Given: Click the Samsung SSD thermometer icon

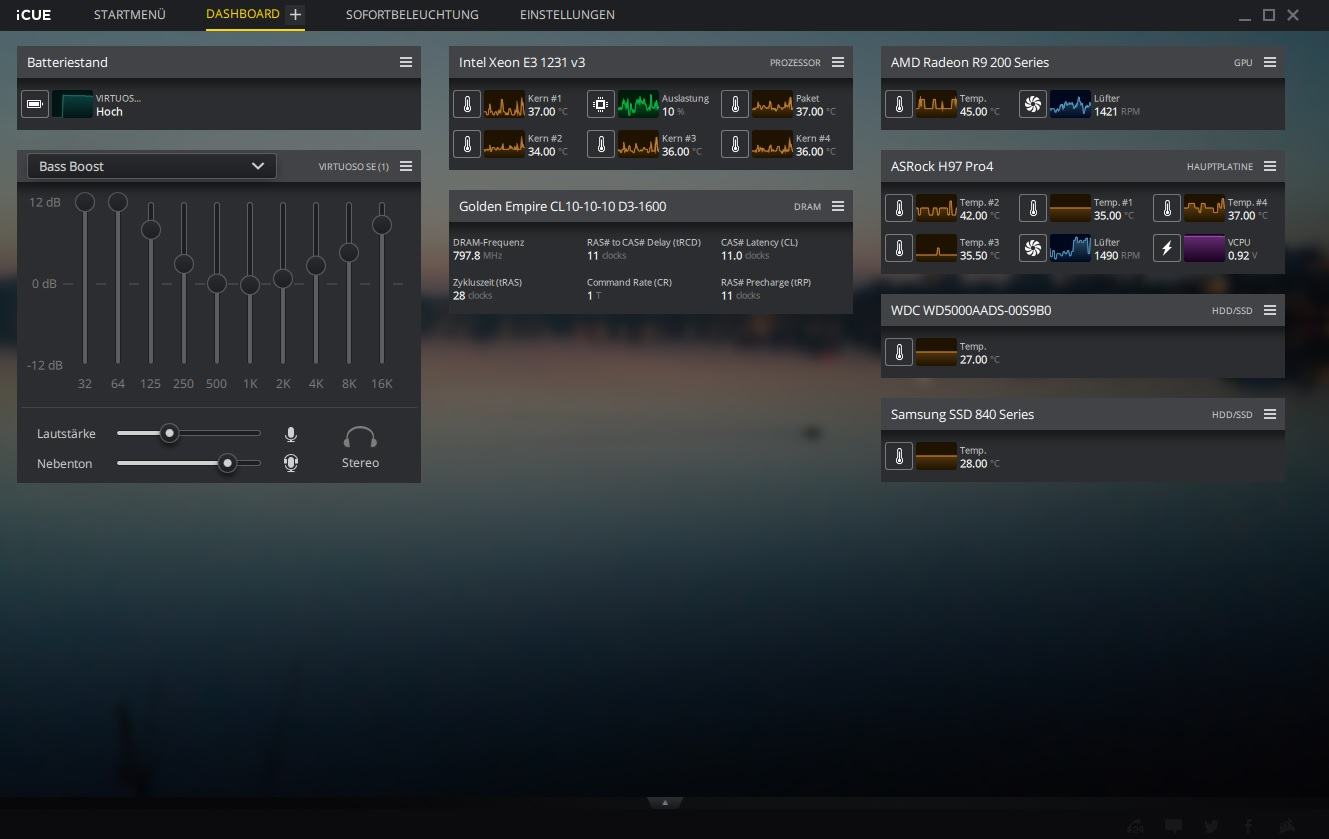Looking at the screenshot, I should (x=899, y=456).
